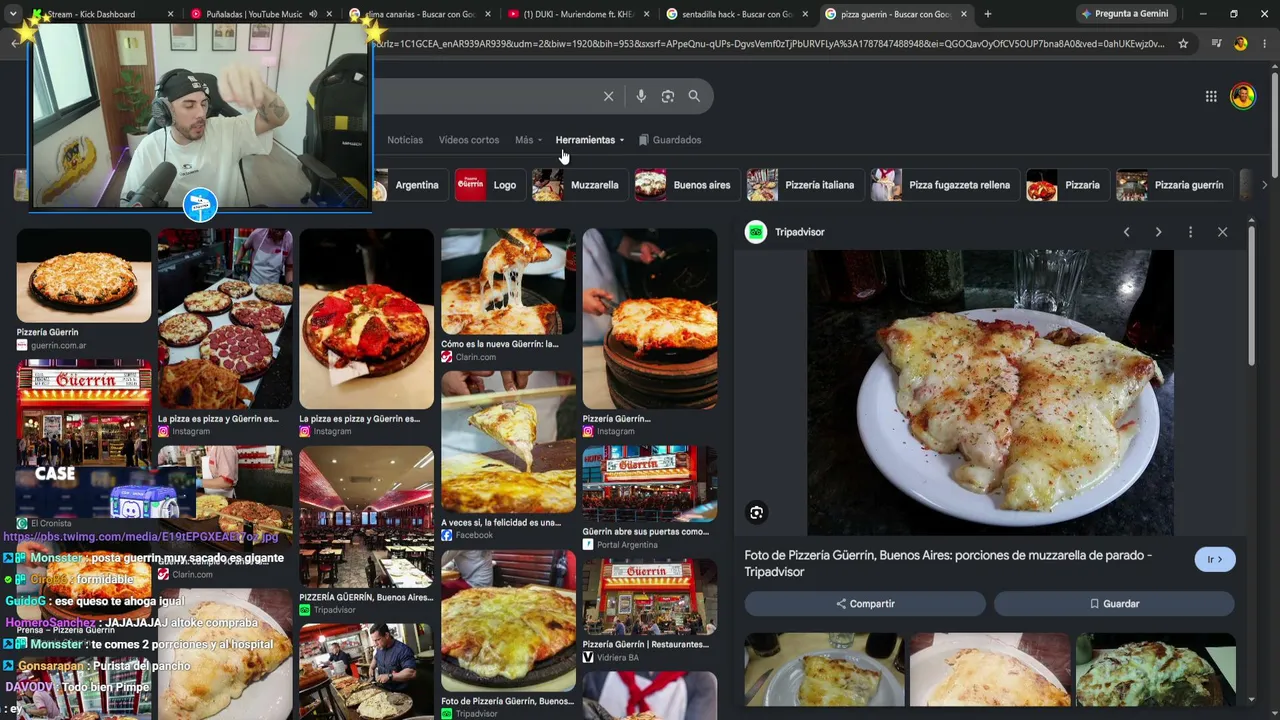Clear the Google search box text
The width and height of the screenshot is (1280, 720).
coord(608,96)
